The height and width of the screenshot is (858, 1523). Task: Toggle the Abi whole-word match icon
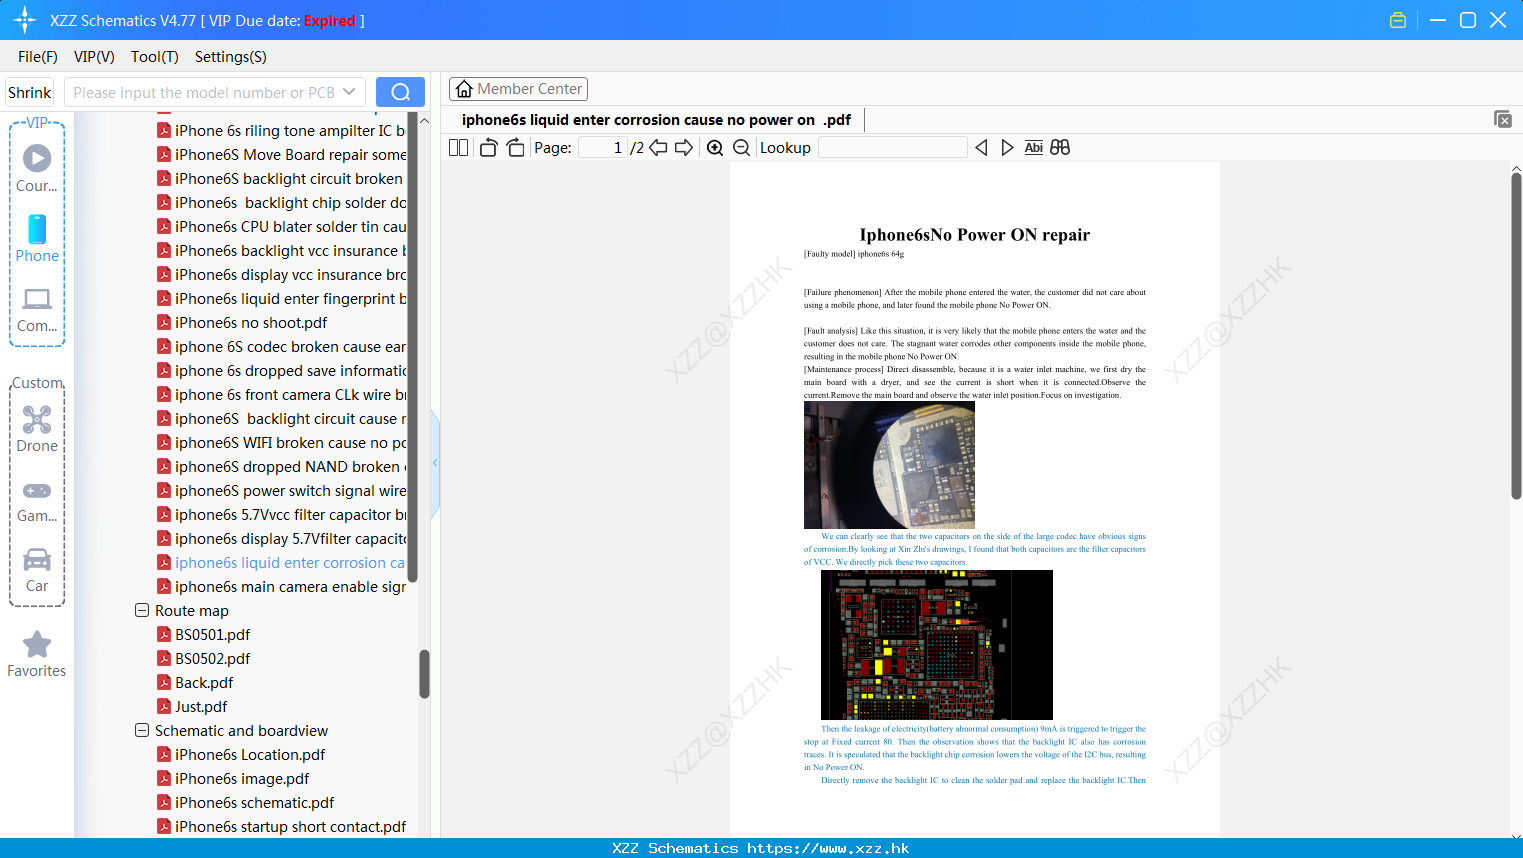pos(1034,148)
